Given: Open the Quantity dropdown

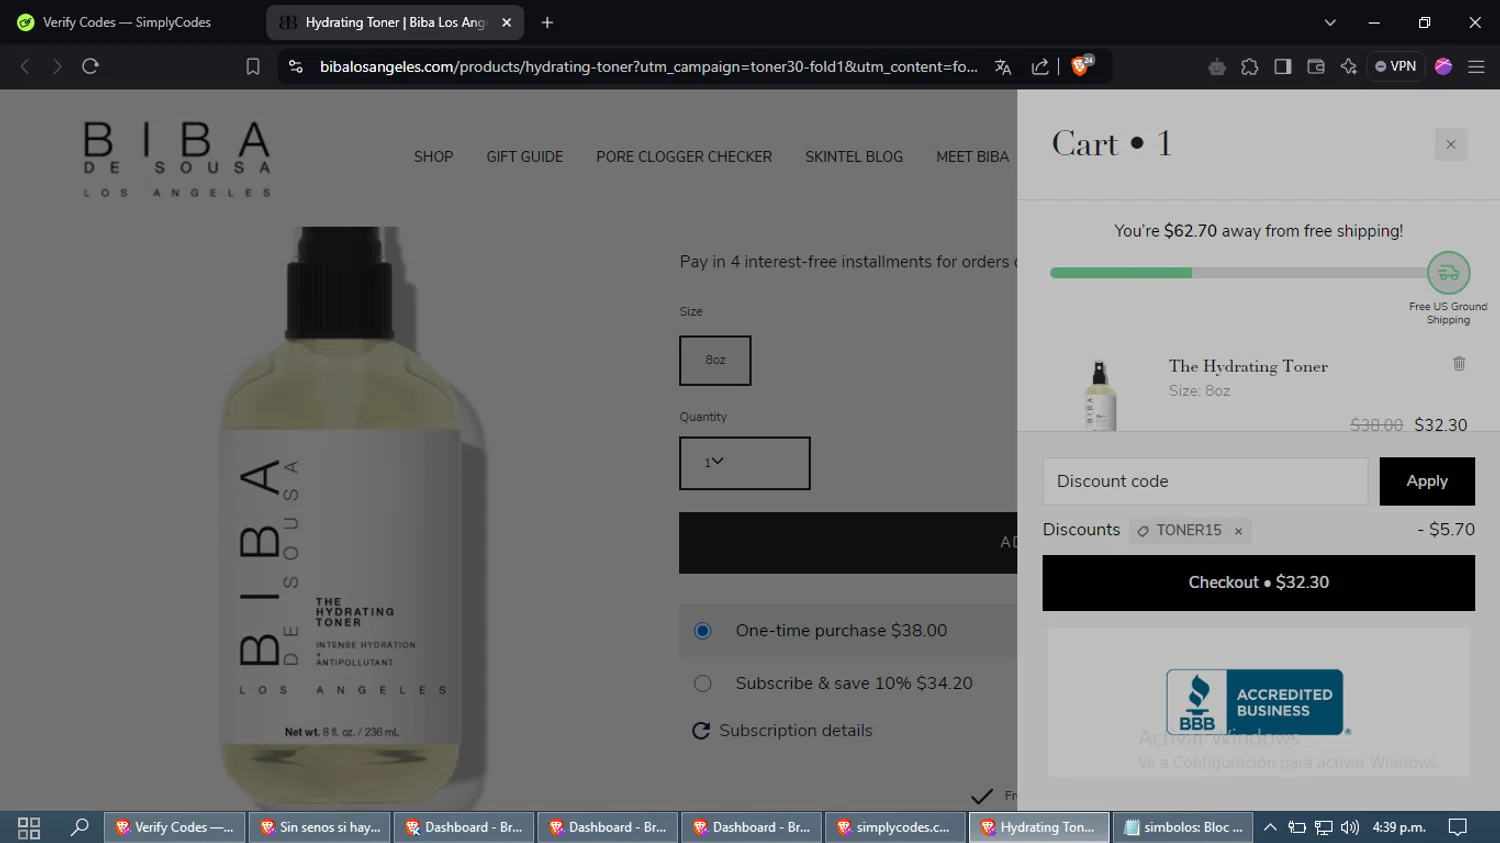Looking at the screenshot, I should pos(745,463).
